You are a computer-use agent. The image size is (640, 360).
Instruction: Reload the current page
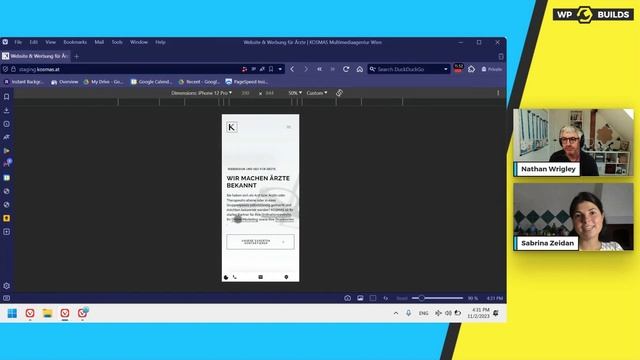pyautogui.click(x=346, y=69)
